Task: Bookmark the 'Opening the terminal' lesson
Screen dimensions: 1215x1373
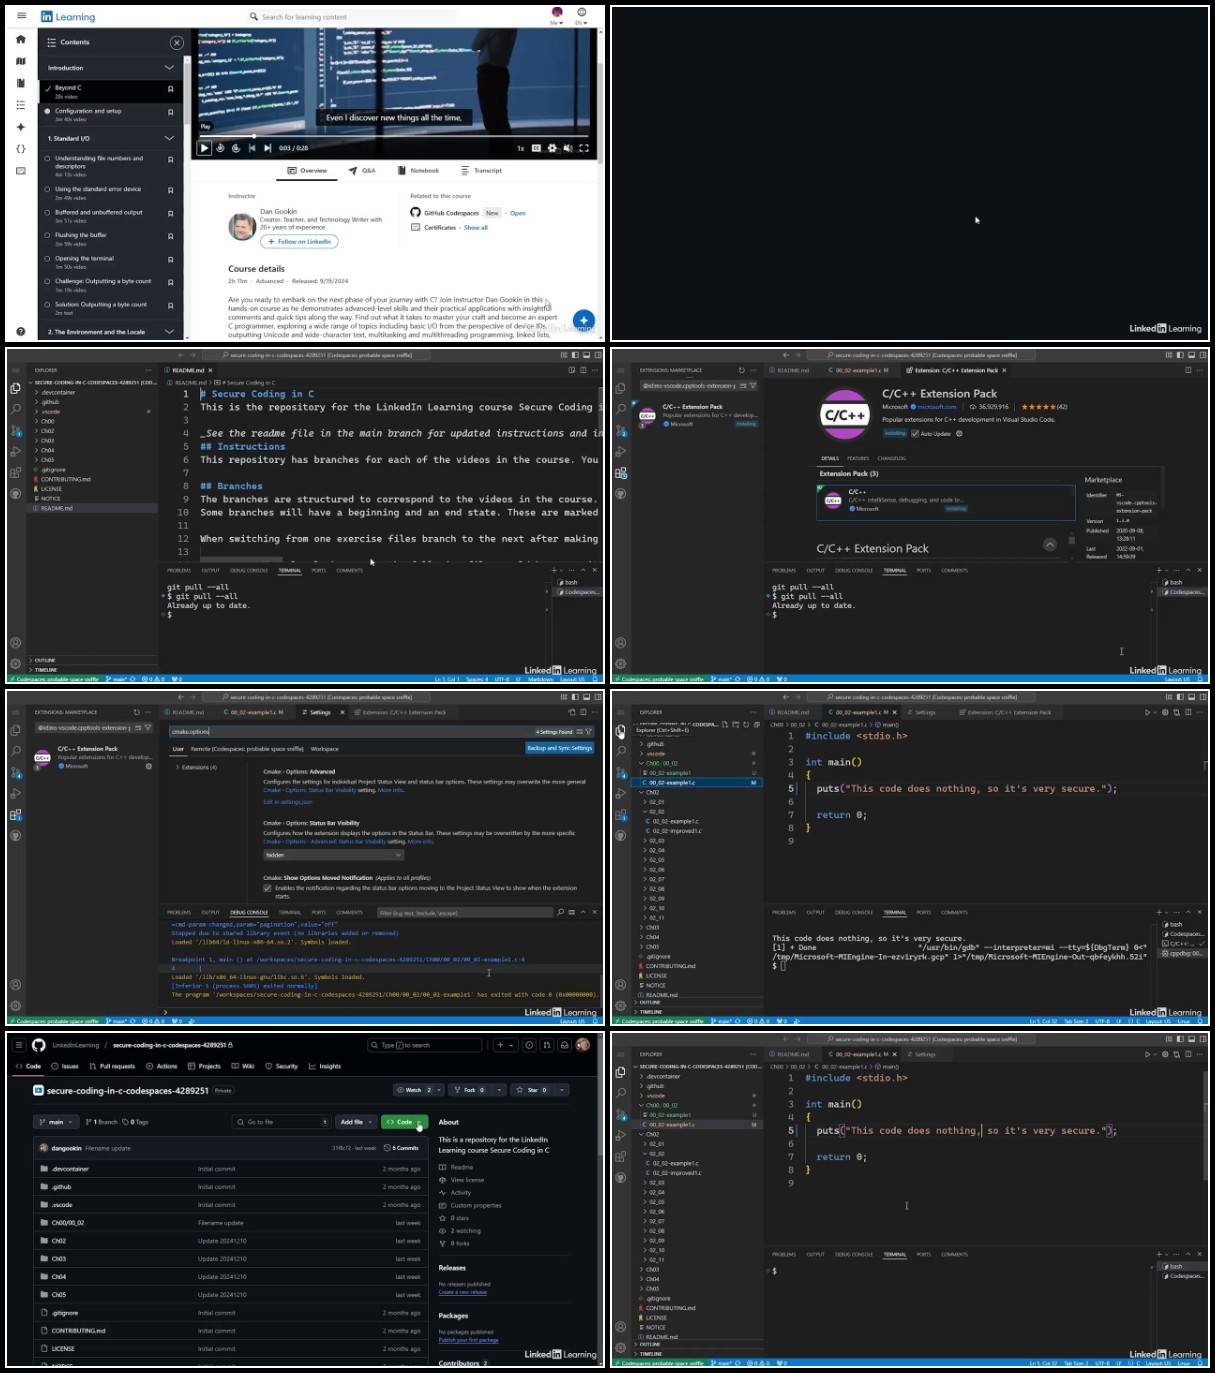Action: pos(170,260)
